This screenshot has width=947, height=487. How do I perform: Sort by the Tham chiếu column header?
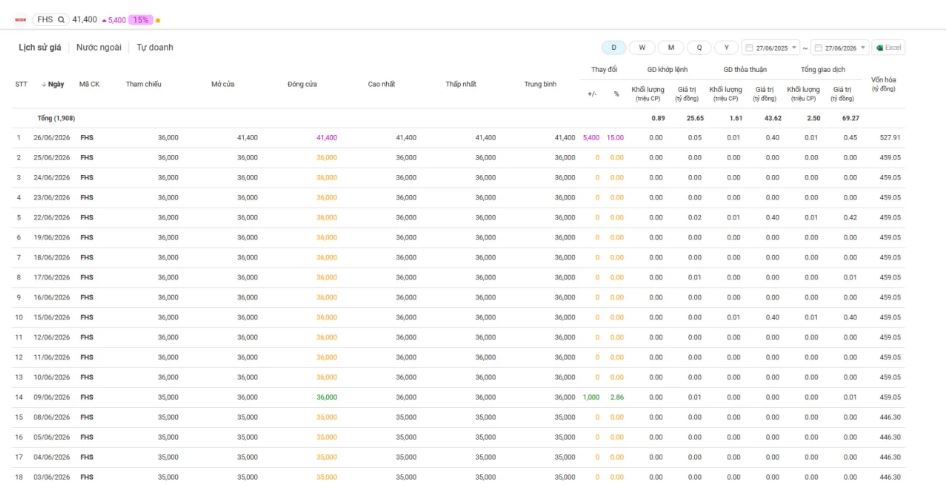(x=143, y=84)
